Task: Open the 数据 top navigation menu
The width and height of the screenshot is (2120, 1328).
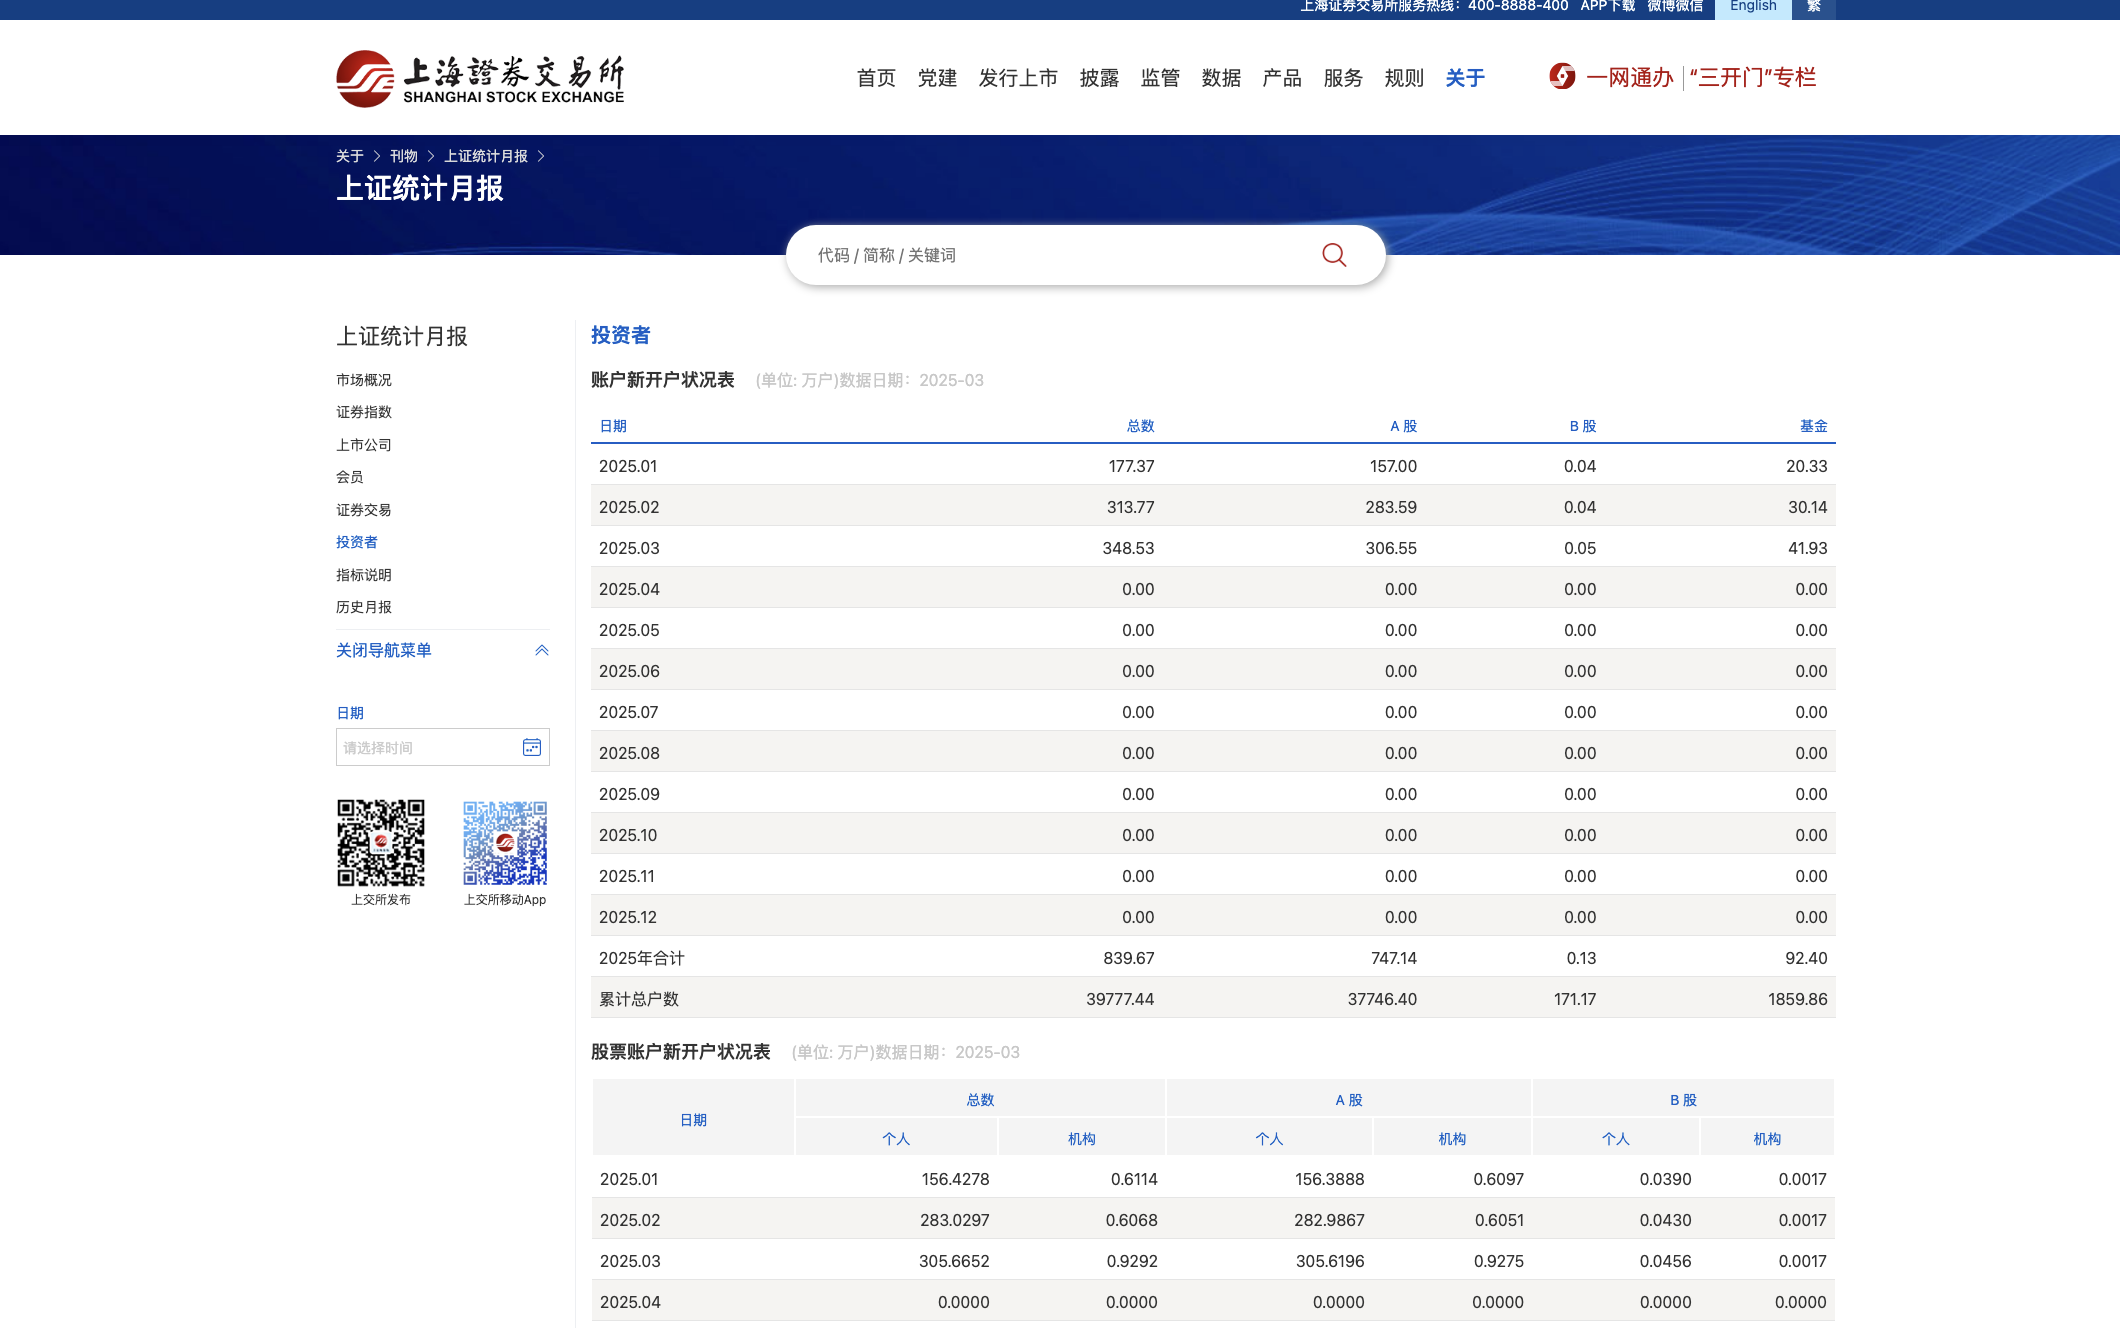Action: pyautogui.click(x=1221, y=78)
